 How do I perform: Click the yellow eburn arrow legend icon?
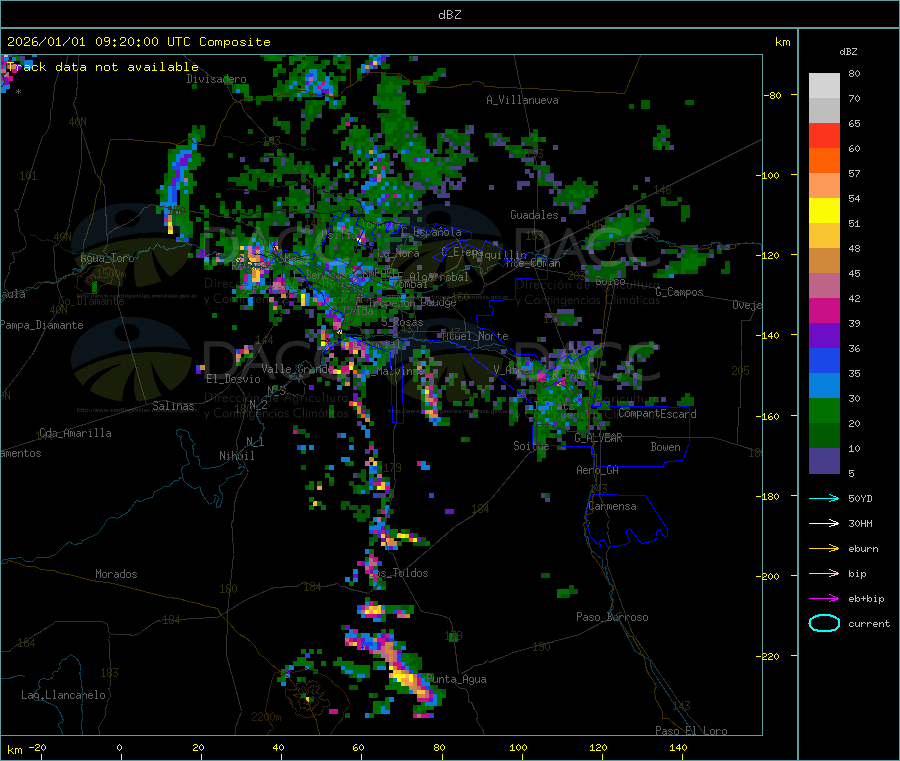click(824, 549)
